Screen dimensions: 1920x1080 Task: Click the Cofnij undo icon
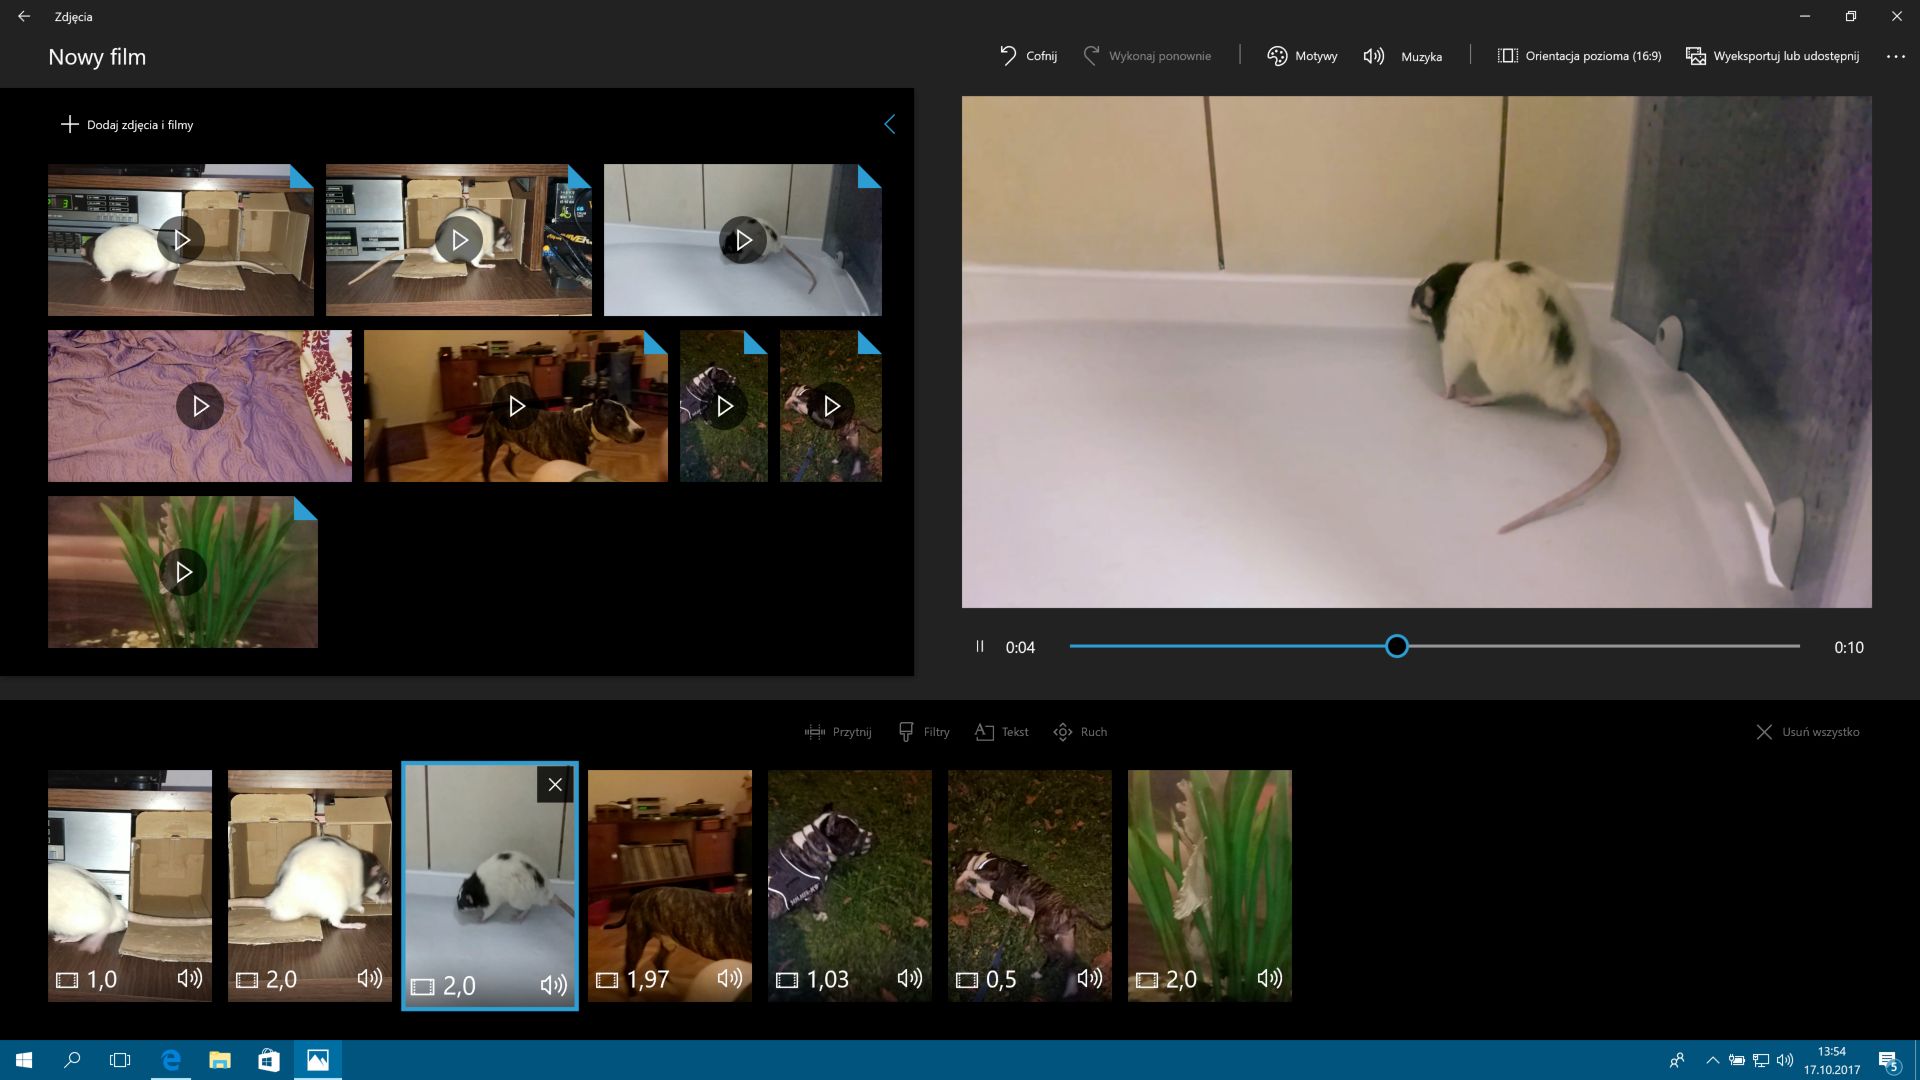click(x=1008, y=56)
